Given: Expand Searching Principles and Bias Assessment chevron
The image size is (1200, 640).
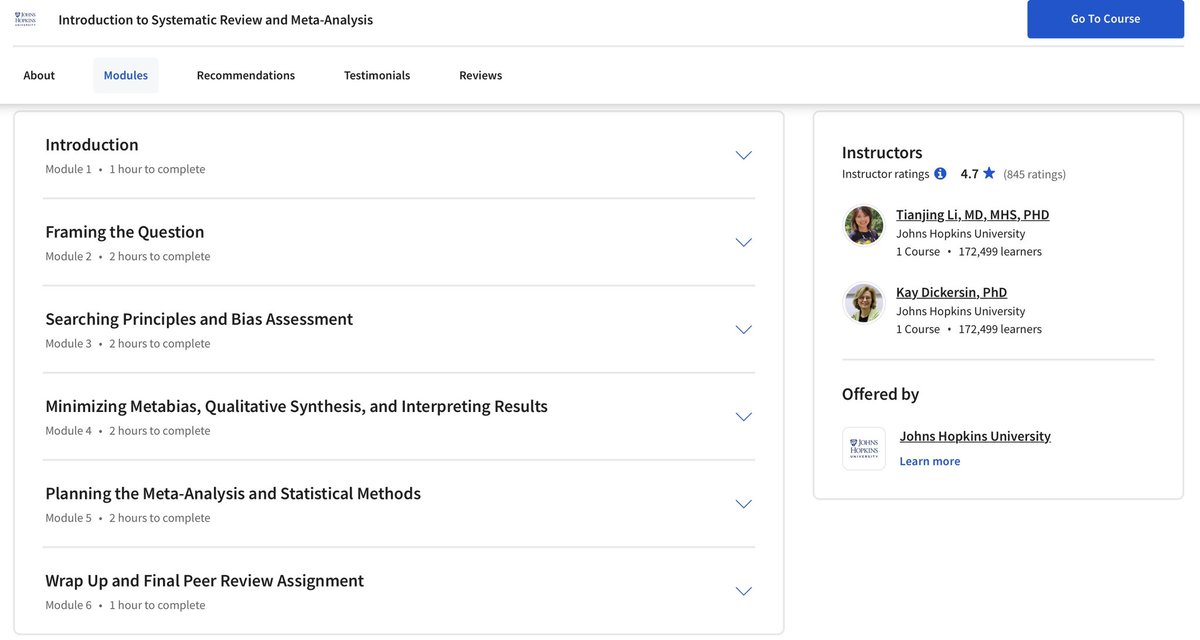Looking at the screenshot, I should [743, 329].
